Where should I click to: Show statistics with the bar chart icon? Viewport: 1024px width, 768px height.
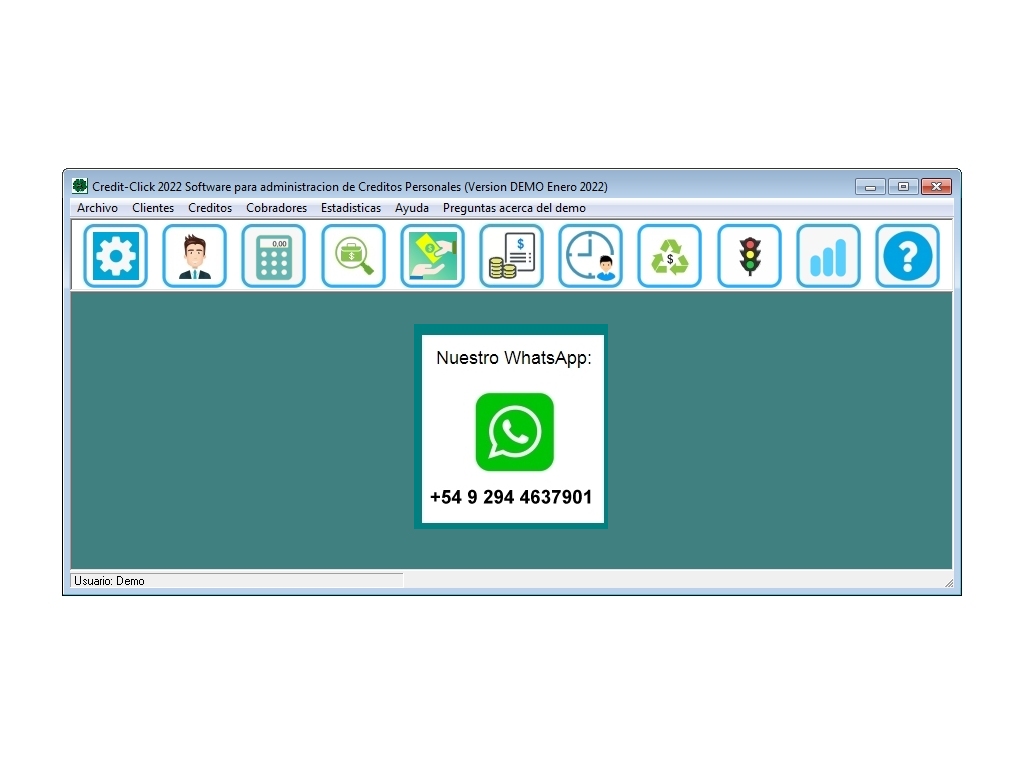pos(828,256)
